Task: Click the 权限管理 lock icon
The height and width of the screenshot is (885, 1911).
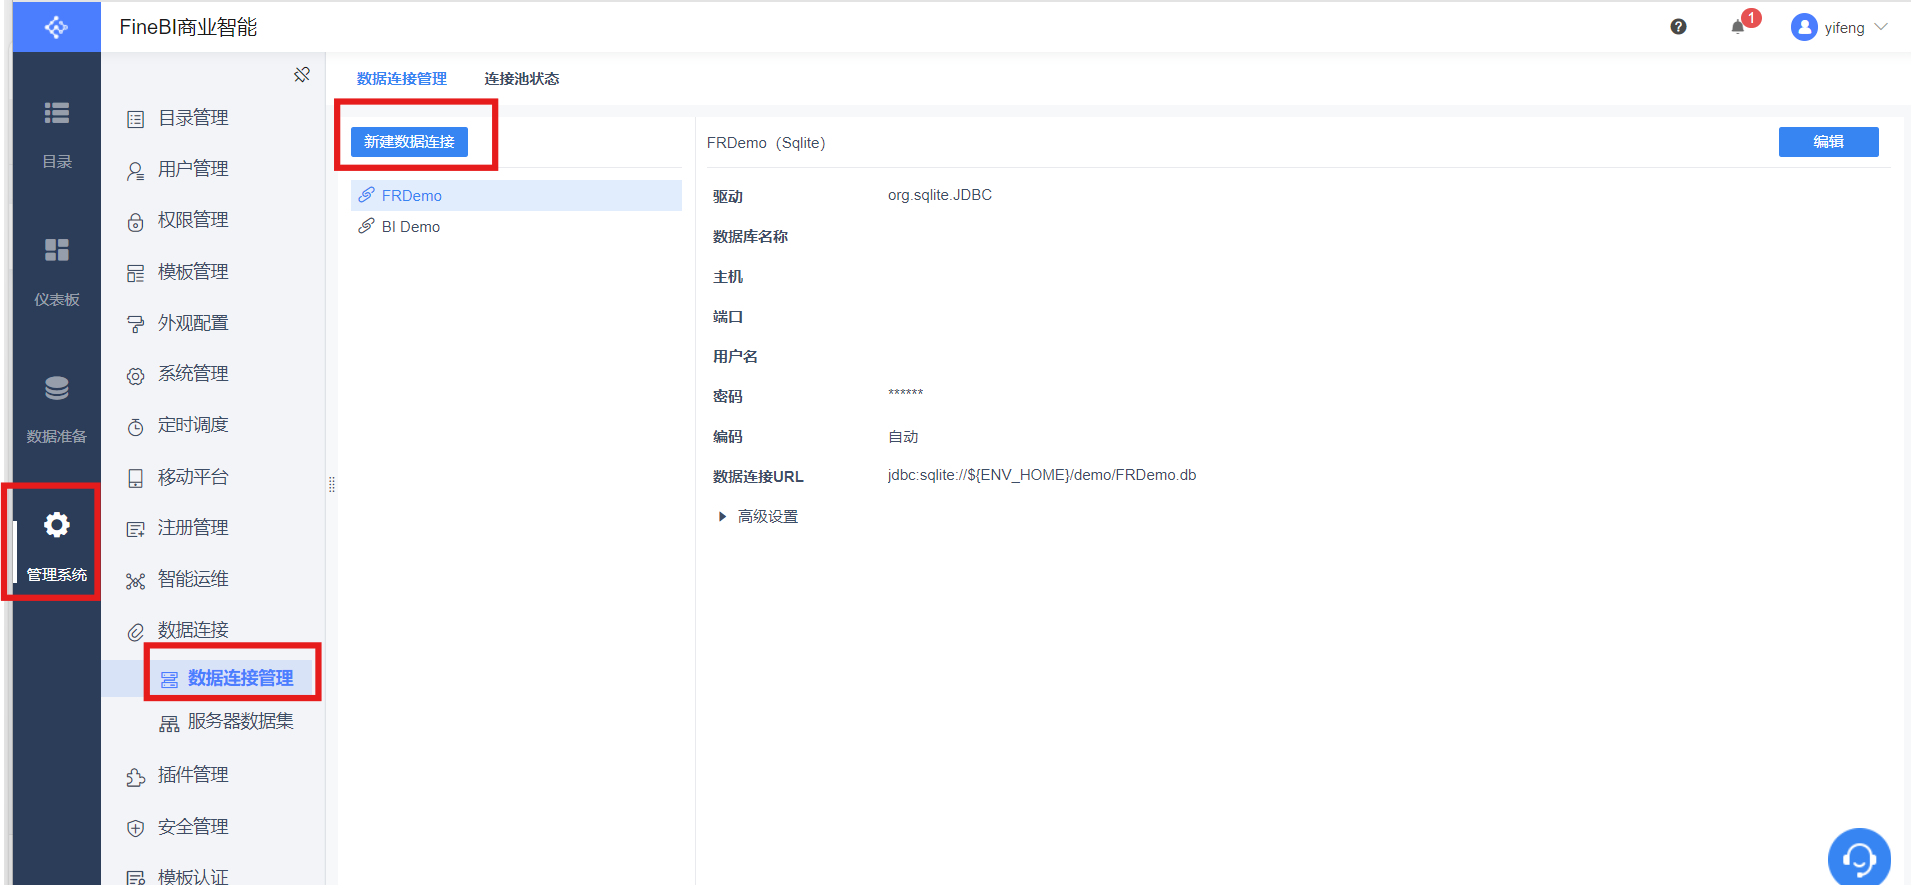Action: 136,222
